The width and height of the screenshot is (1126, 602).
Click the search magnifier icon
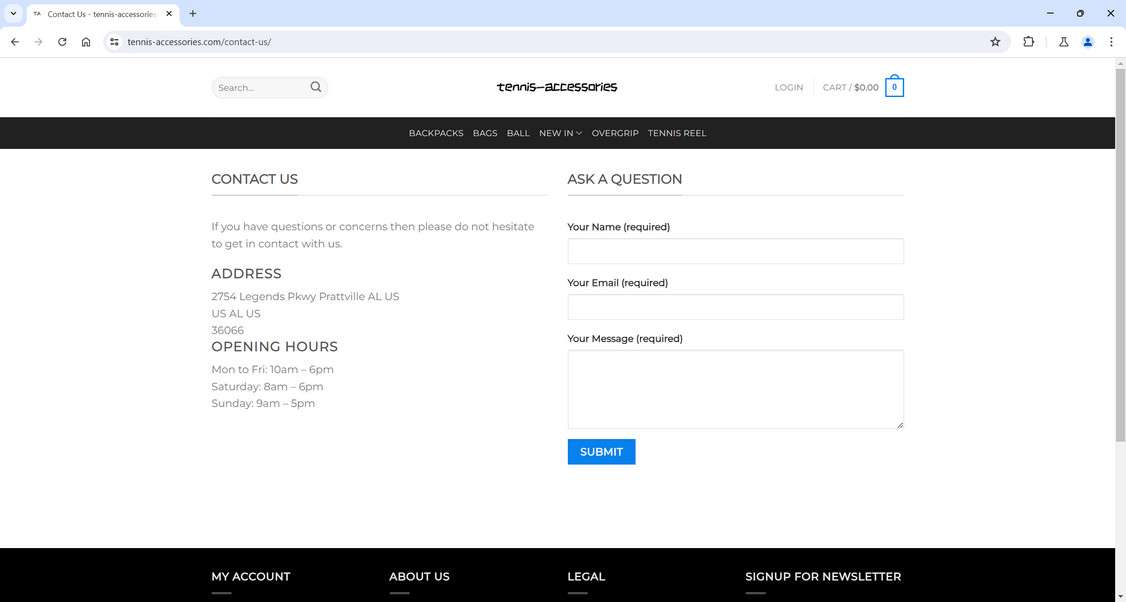tap(316, 87)
